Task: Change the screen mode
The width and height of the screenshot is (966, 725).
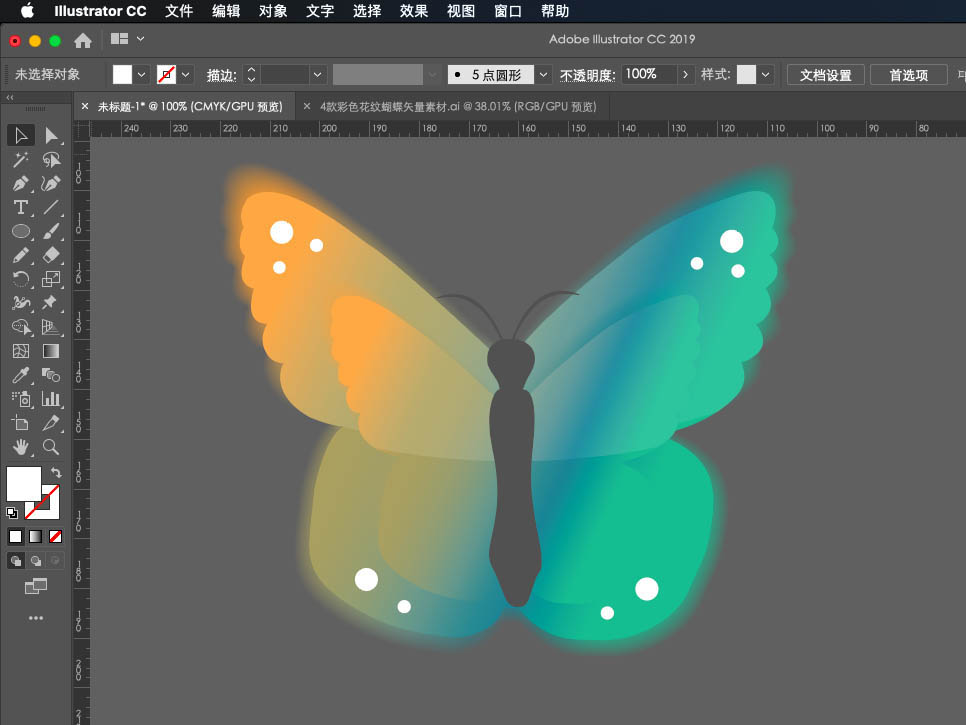Action: [36, 586]
